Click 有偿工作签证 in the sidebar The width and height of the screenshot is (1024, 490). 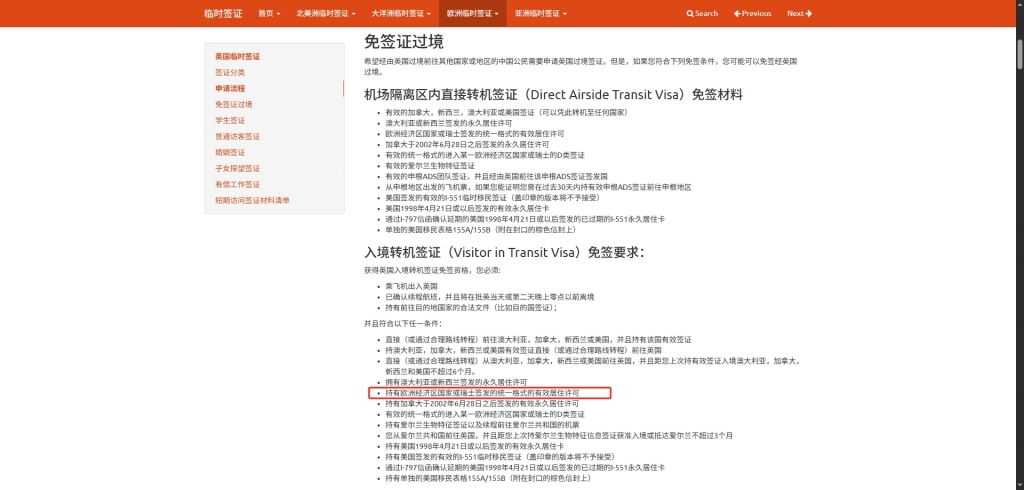(x=237, y=185)
